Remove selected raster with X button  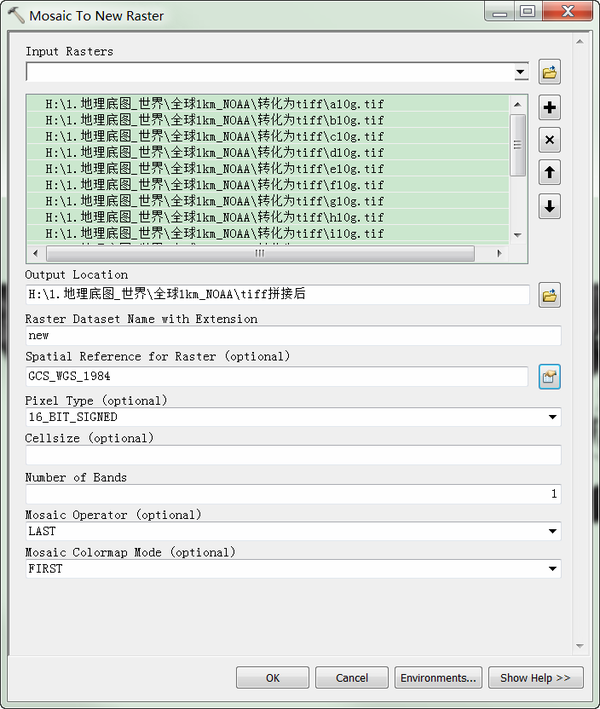(549, 140)
